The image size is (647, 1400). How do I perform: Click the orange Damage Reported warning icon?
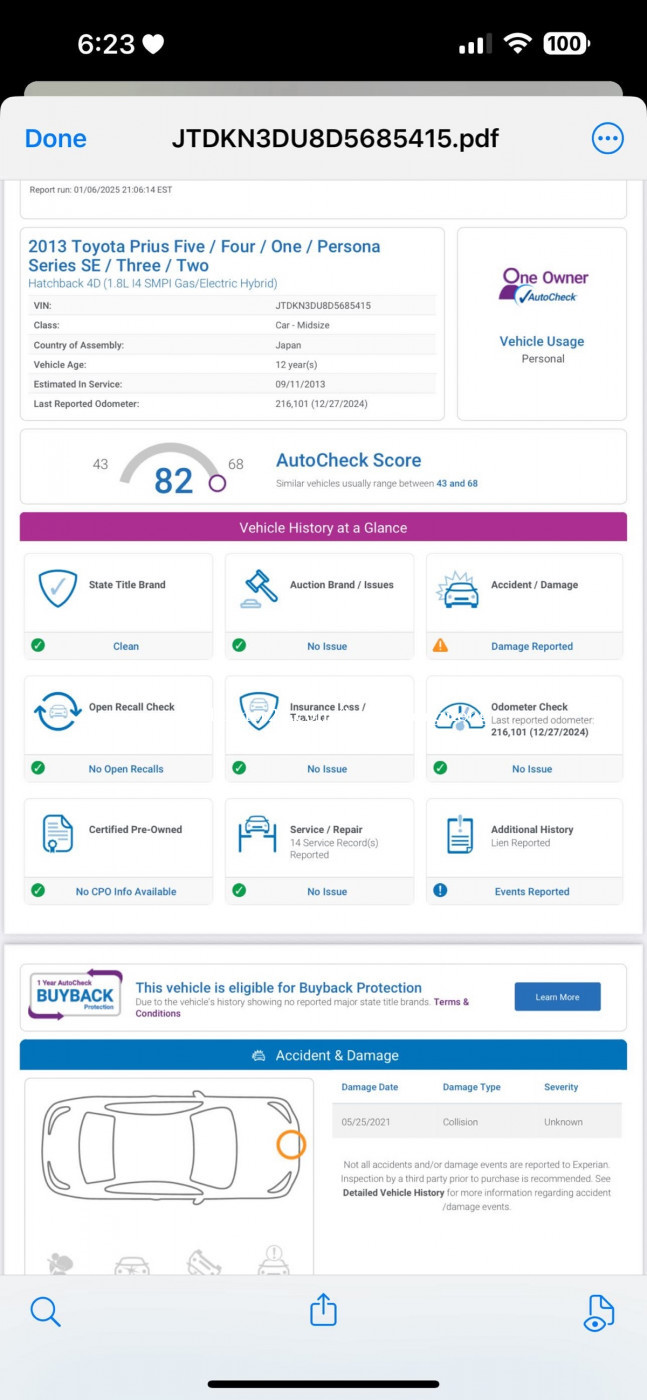pos(440,645)
